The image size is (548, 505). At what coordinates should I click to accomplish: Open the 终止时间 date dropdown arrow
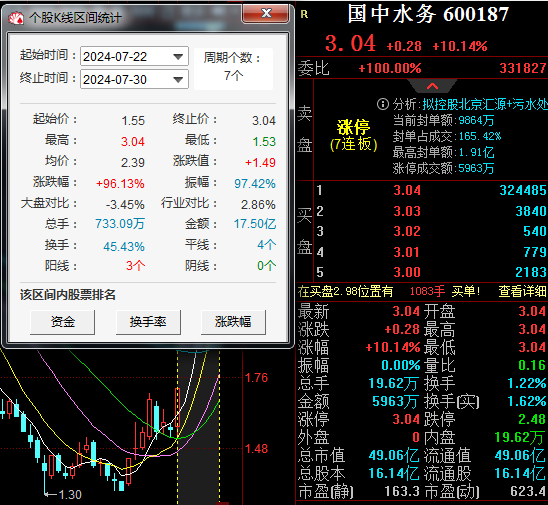click(x=178, y=80)
